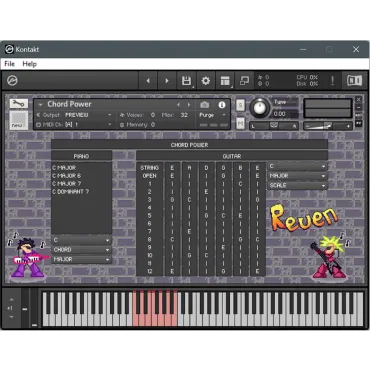Minimize the Kontakt window
This screenshot has height=370, width=370.
pyautogui.click(x=303, y=49)
